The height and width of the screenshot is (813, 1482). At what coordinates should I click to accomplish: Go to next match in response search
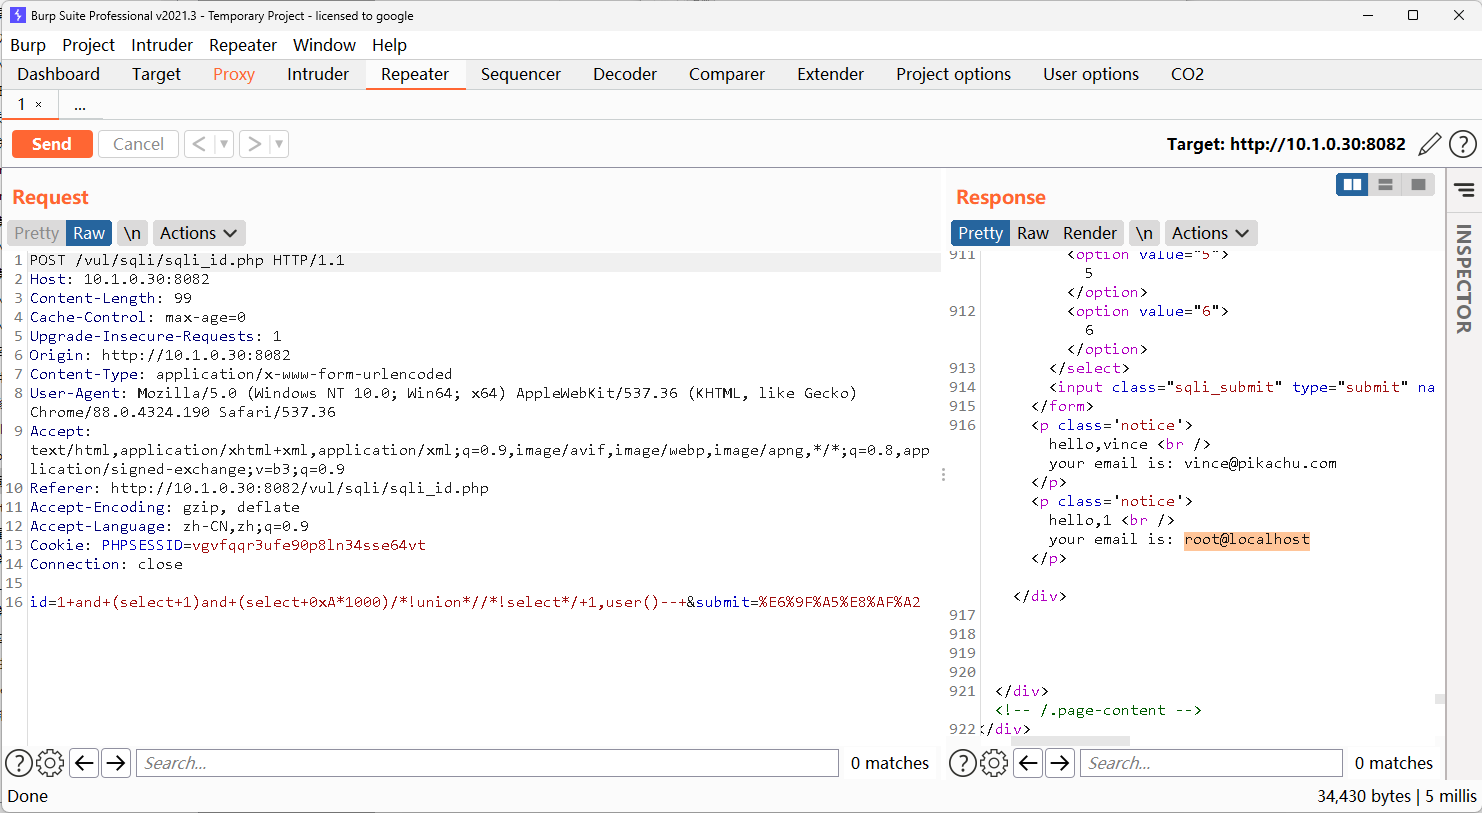coord(1060,763)
